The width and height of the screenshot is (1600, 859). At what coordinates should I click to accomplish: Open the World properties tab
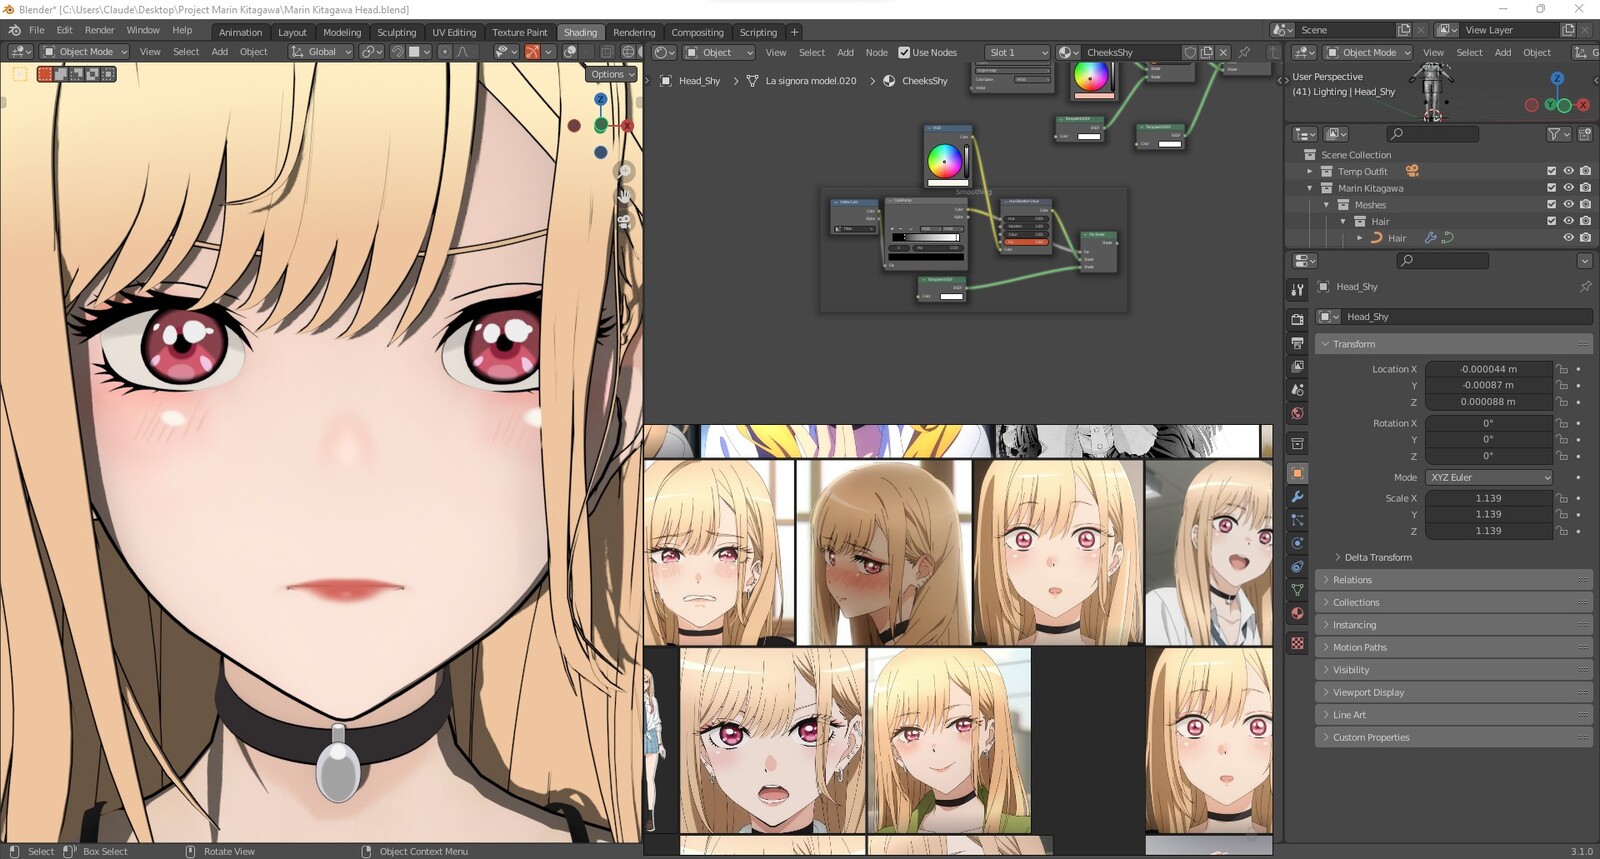pos(1297,413)
